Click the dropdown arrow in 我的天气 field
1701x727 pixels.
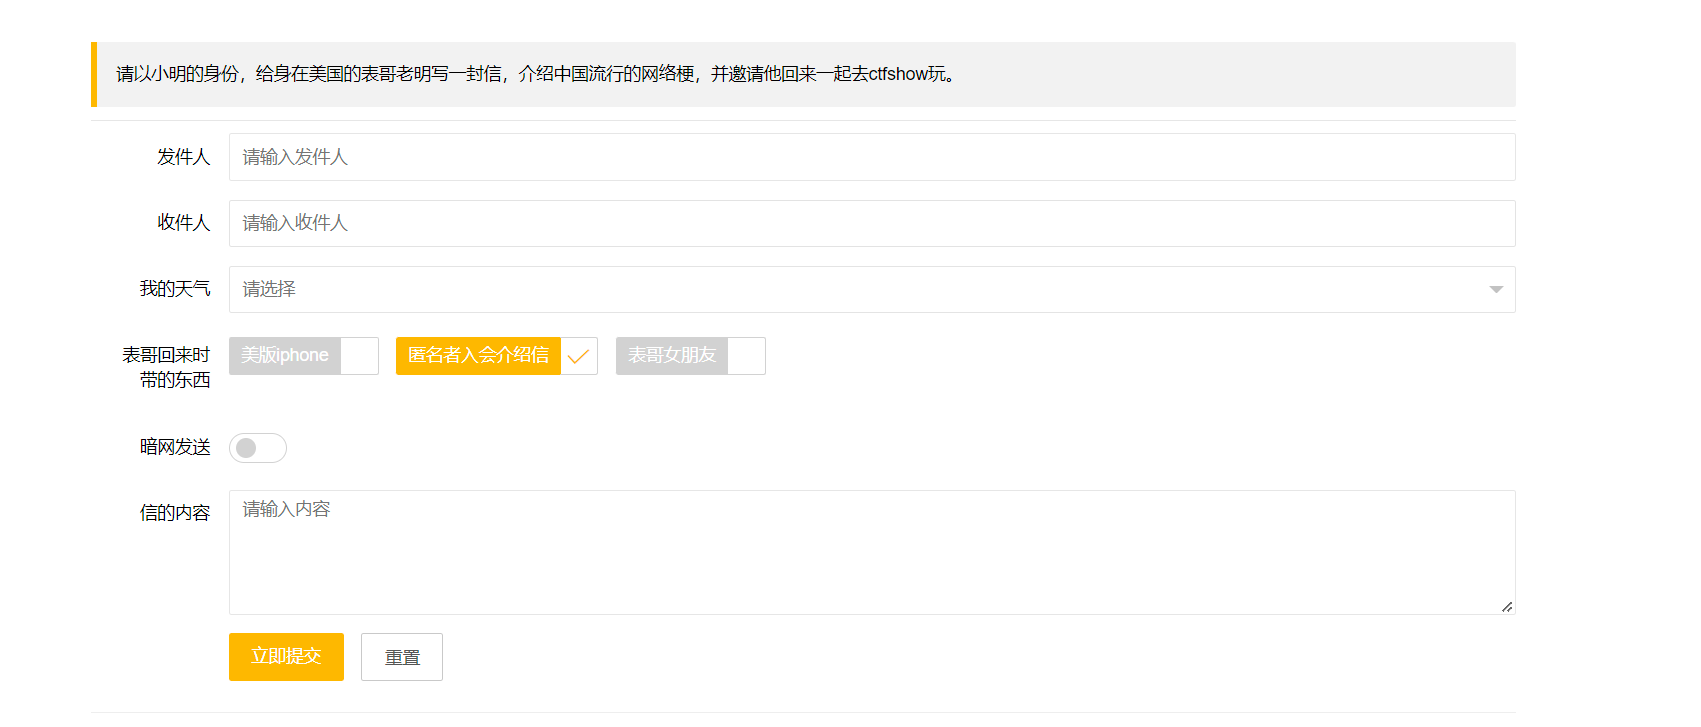pyautogui.click(x=1495, y=289)
